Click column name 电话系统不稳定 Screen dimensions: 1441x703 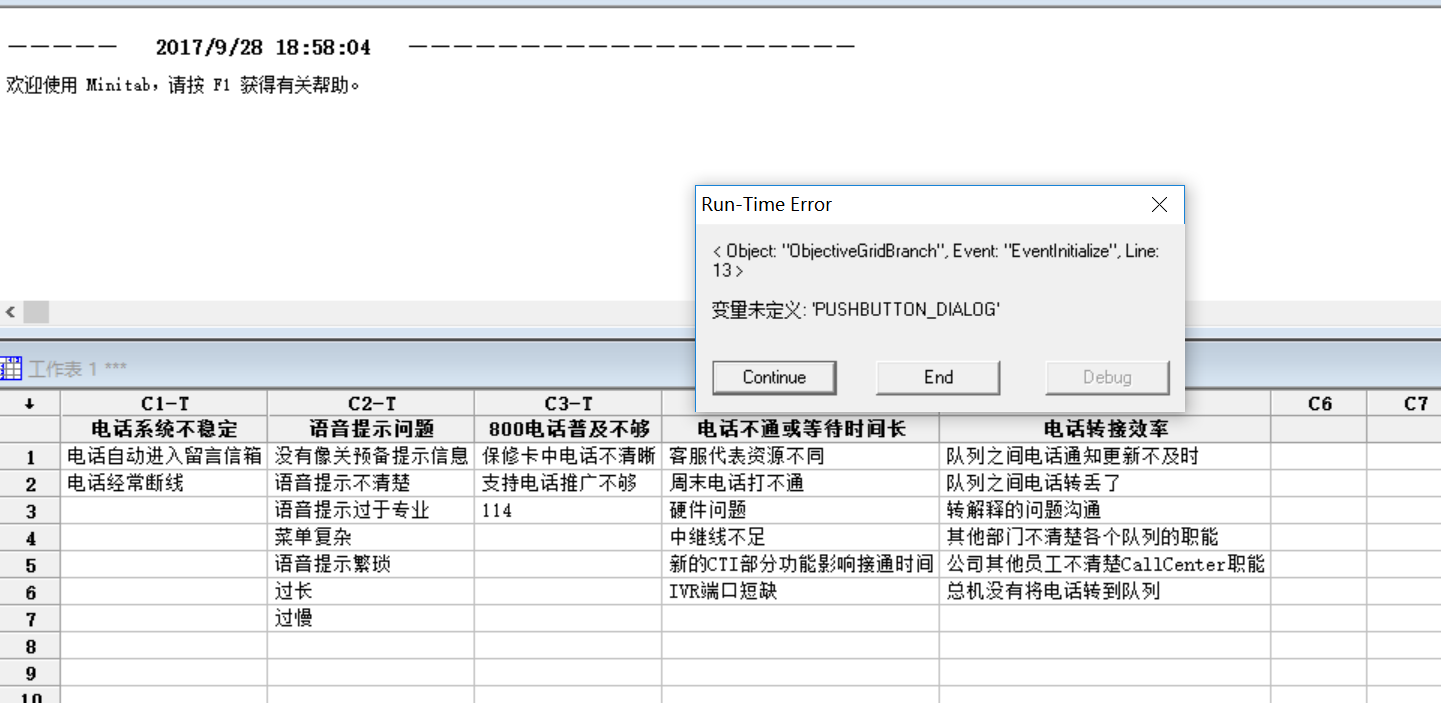(x=164, y=429)
